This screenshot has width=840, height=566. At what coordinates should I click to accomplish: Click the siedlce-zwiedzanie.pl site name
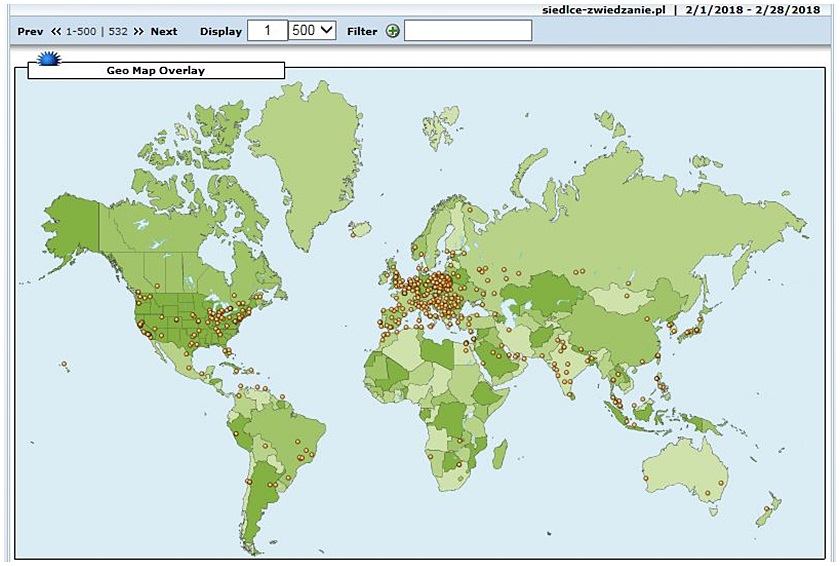coord(604,10)
